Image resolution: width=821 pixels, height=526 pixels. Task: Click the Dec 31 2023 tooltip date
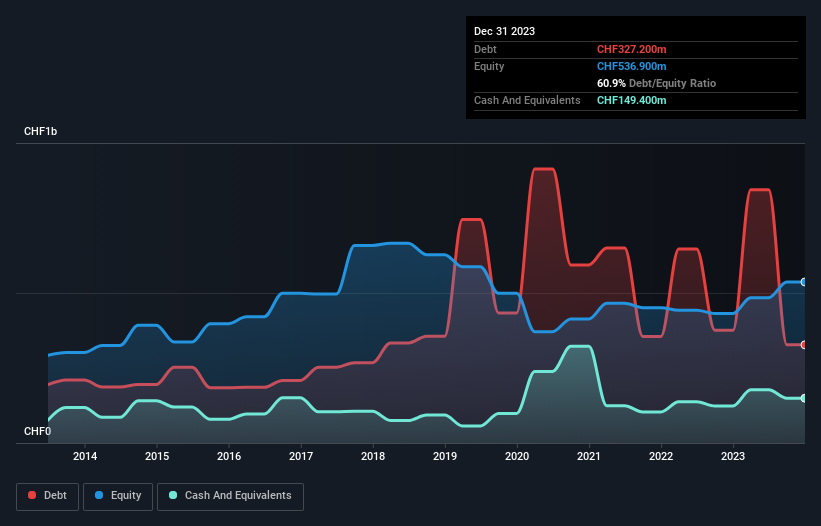(x=504, y=31)
